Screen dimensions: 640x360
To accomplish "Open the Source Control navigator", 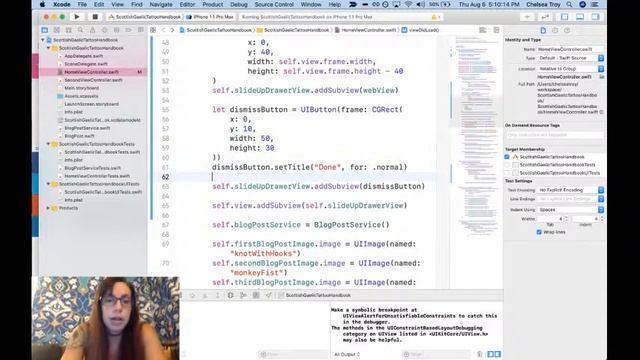I will point(57,30).
